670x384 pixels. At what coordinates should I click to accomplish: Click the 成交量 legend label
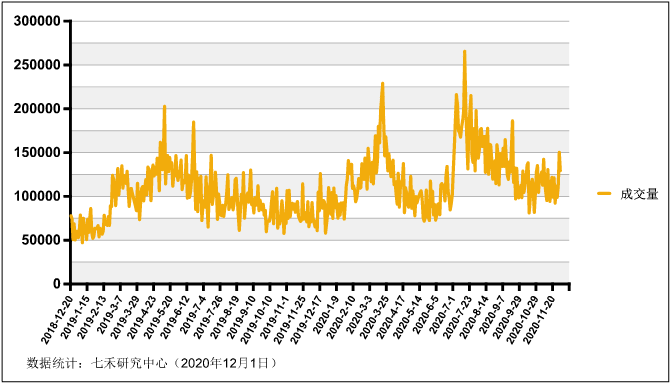[639, 194]
